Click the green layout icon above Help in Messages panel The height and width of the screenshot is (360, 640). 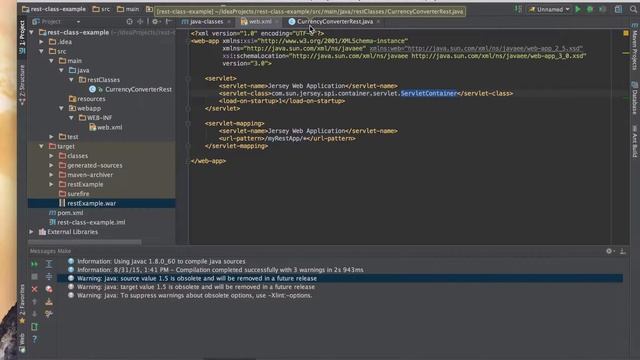[x=35, y=327]
